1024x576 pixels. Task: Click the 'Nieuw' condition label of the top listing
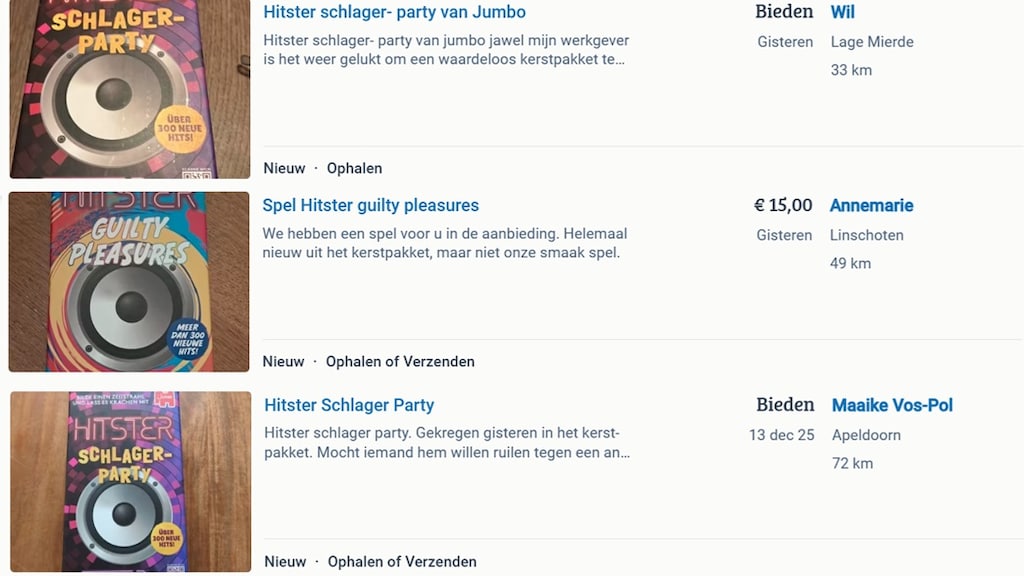(x=284, y=168)
